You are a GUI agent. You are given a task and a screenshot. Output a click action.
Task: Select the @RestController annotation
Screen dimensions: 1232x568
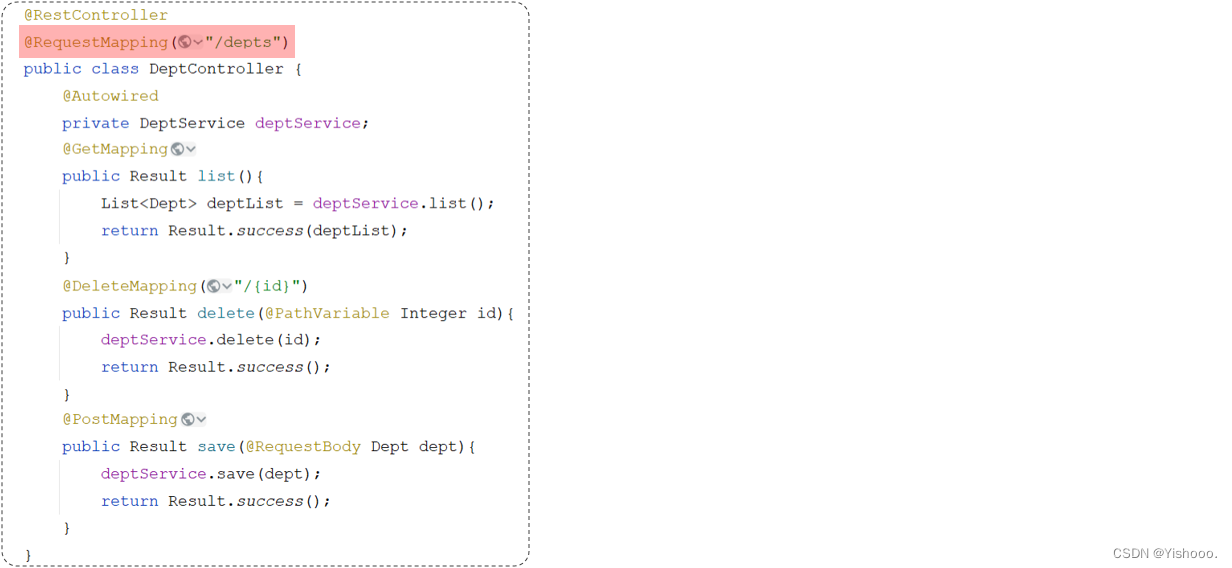tap(96, 16)
